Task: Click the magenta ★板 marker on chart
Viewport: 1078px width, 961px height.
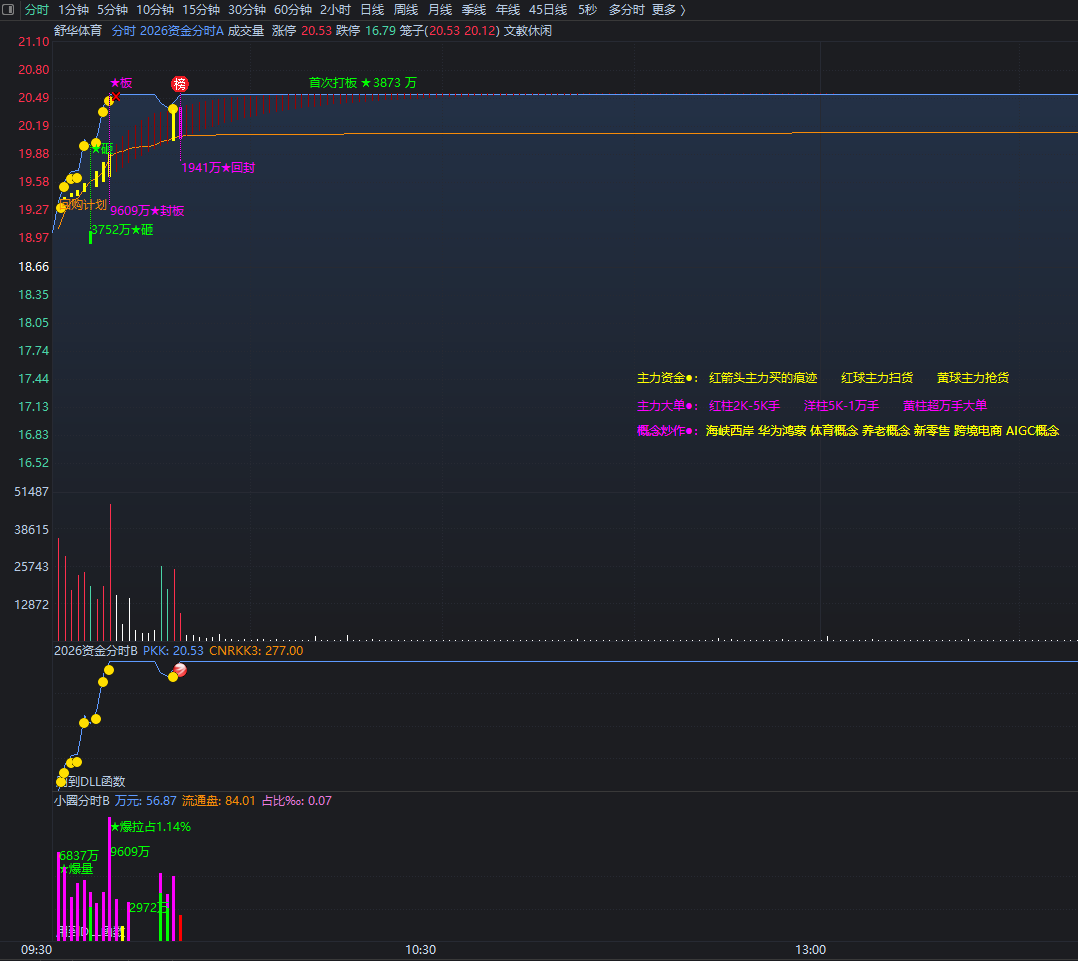Action: click(121, 82)
